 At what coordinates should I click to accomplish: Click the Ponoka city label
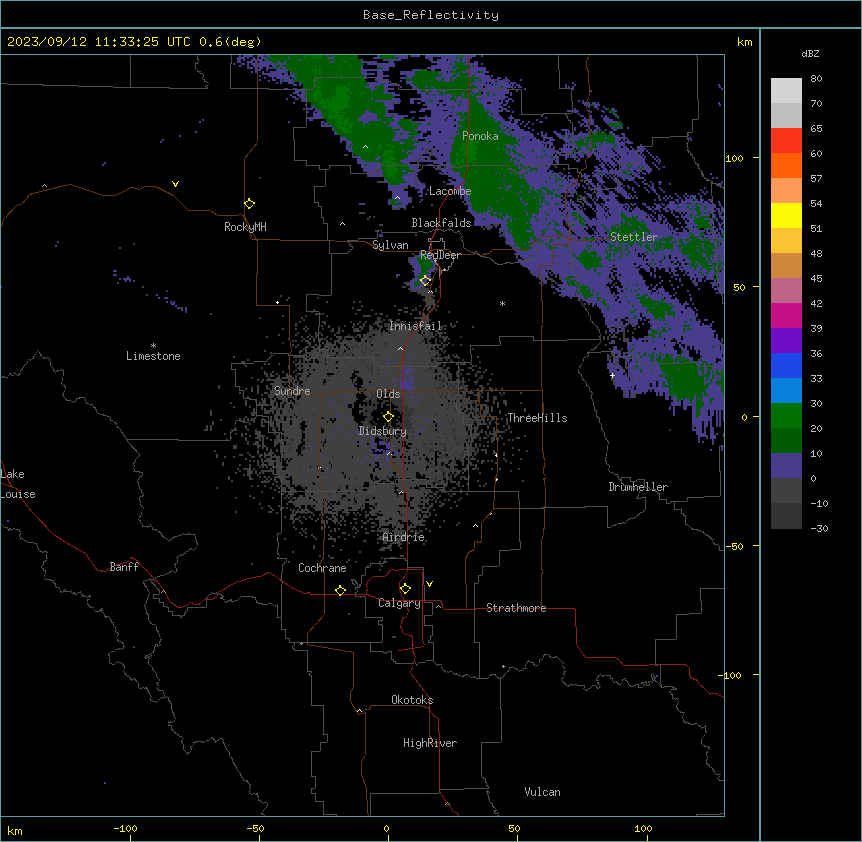tap(480, 136)
